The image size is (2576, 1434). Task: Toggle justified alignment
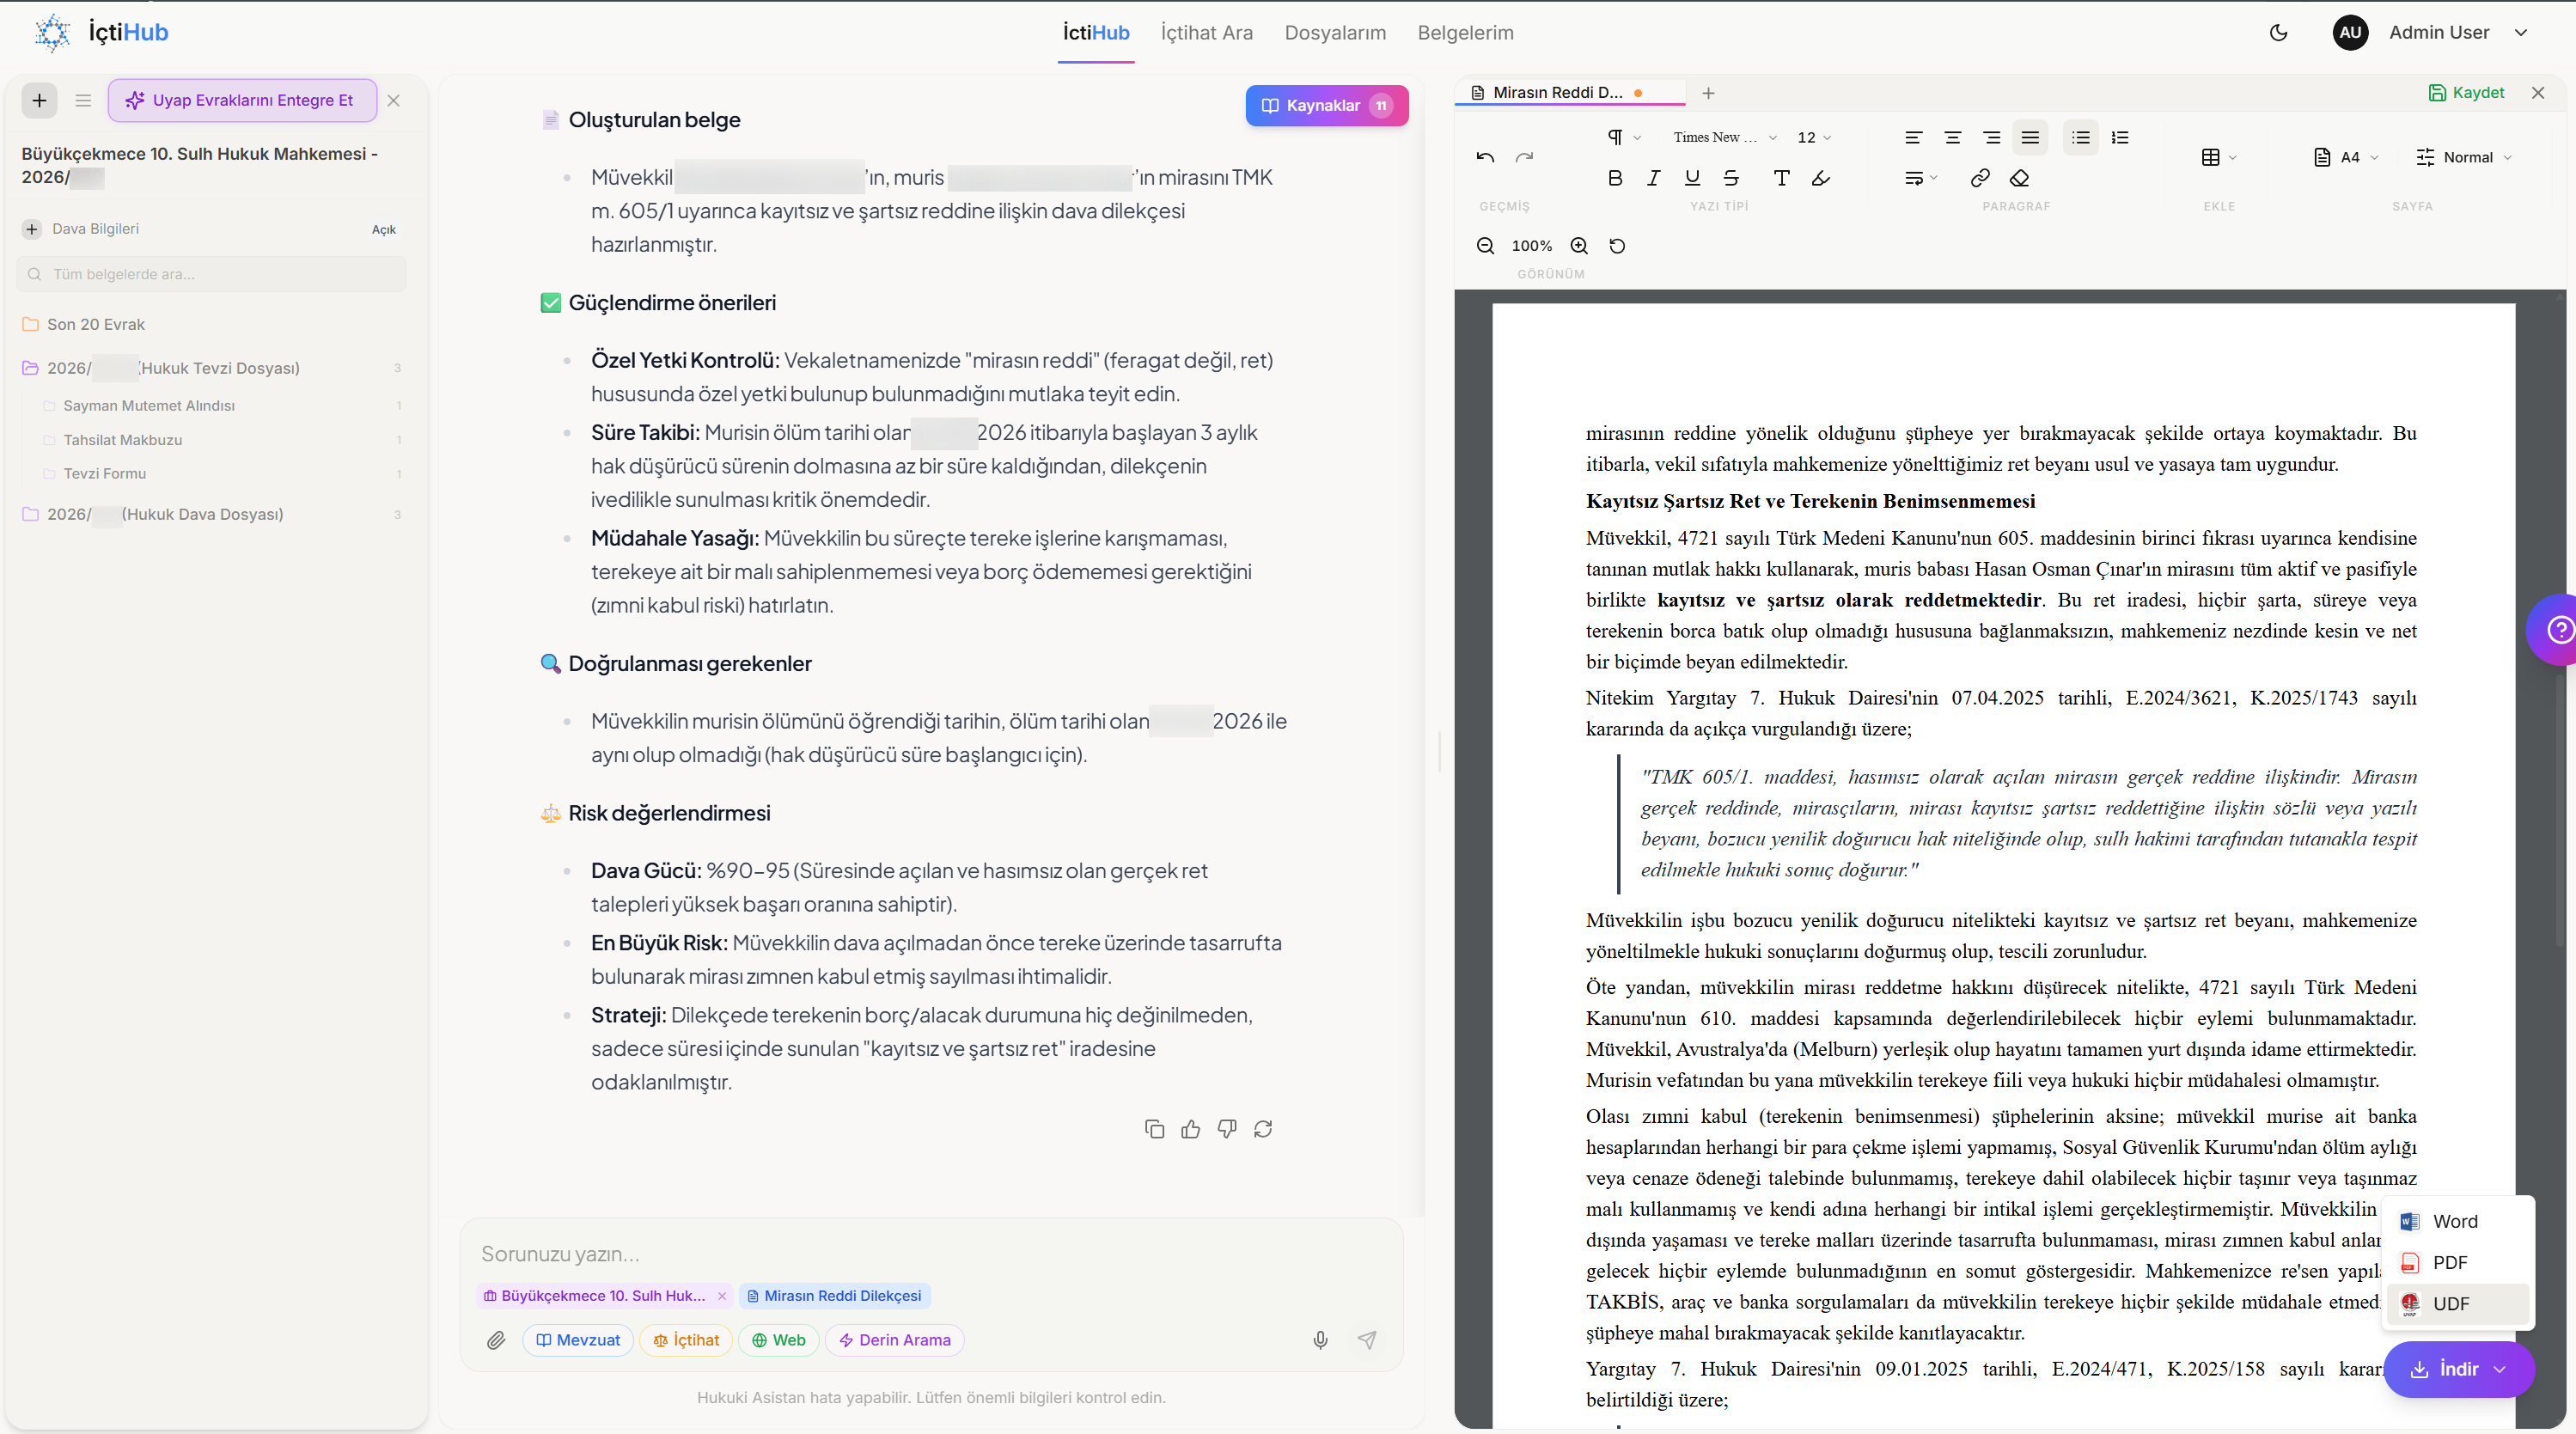pyautogui.click(x=2030, y=137)
